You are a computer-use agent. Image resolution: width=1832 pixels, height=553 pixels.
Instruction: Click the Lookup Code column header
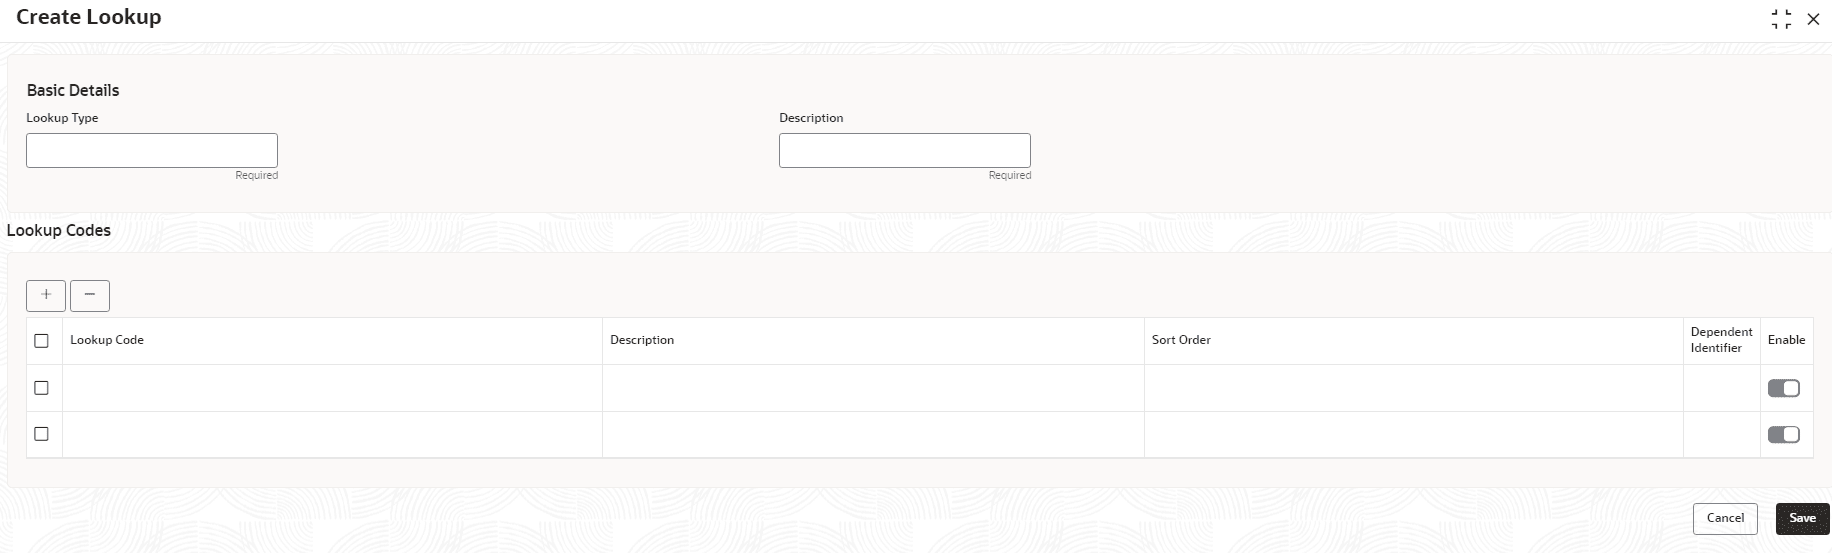point(107,340)
